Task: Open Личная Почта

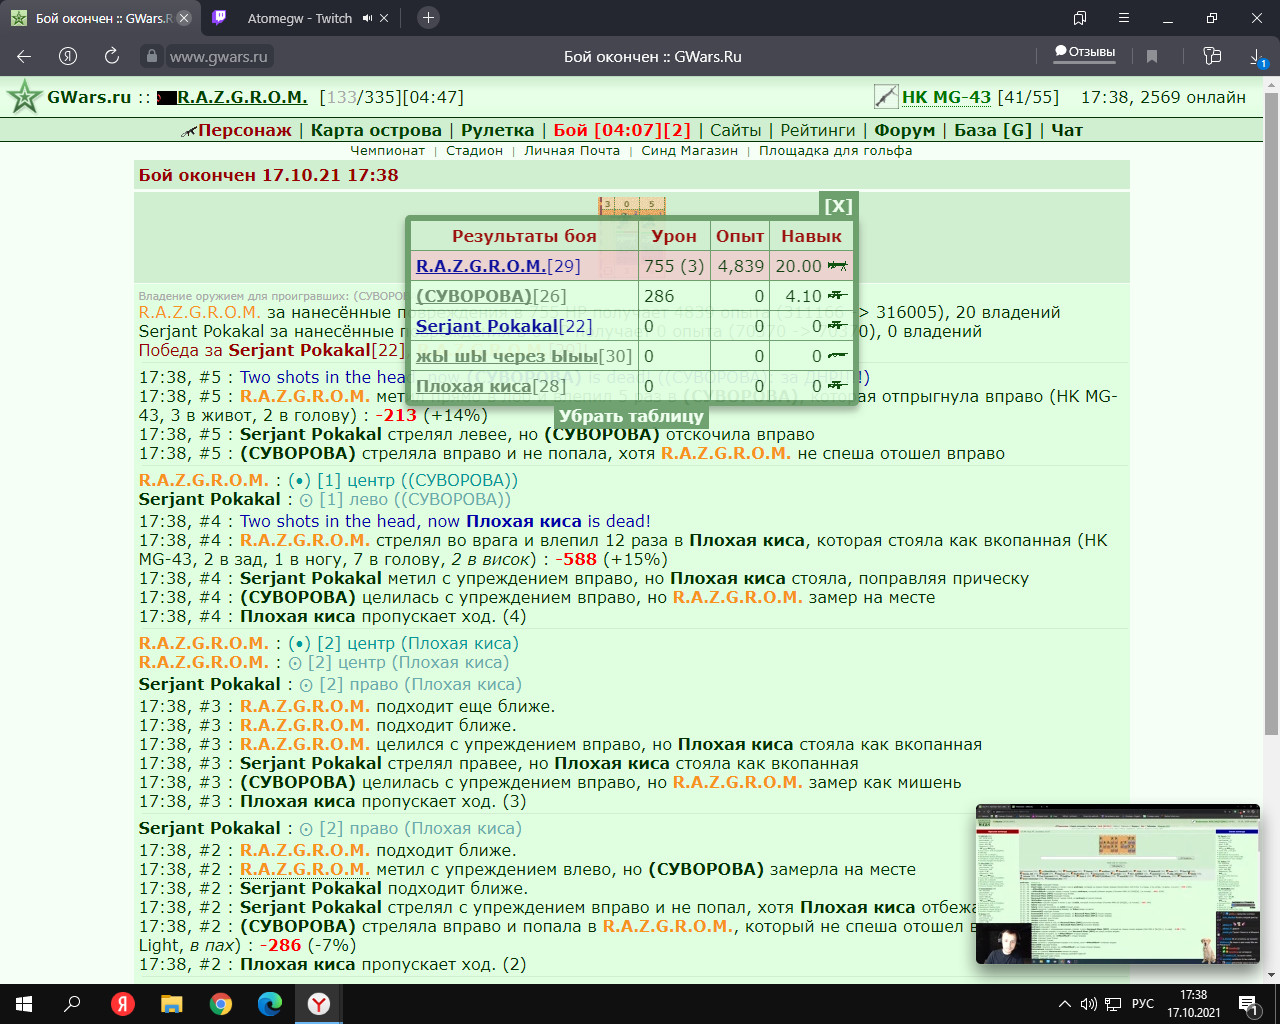Action: point(572,151)
